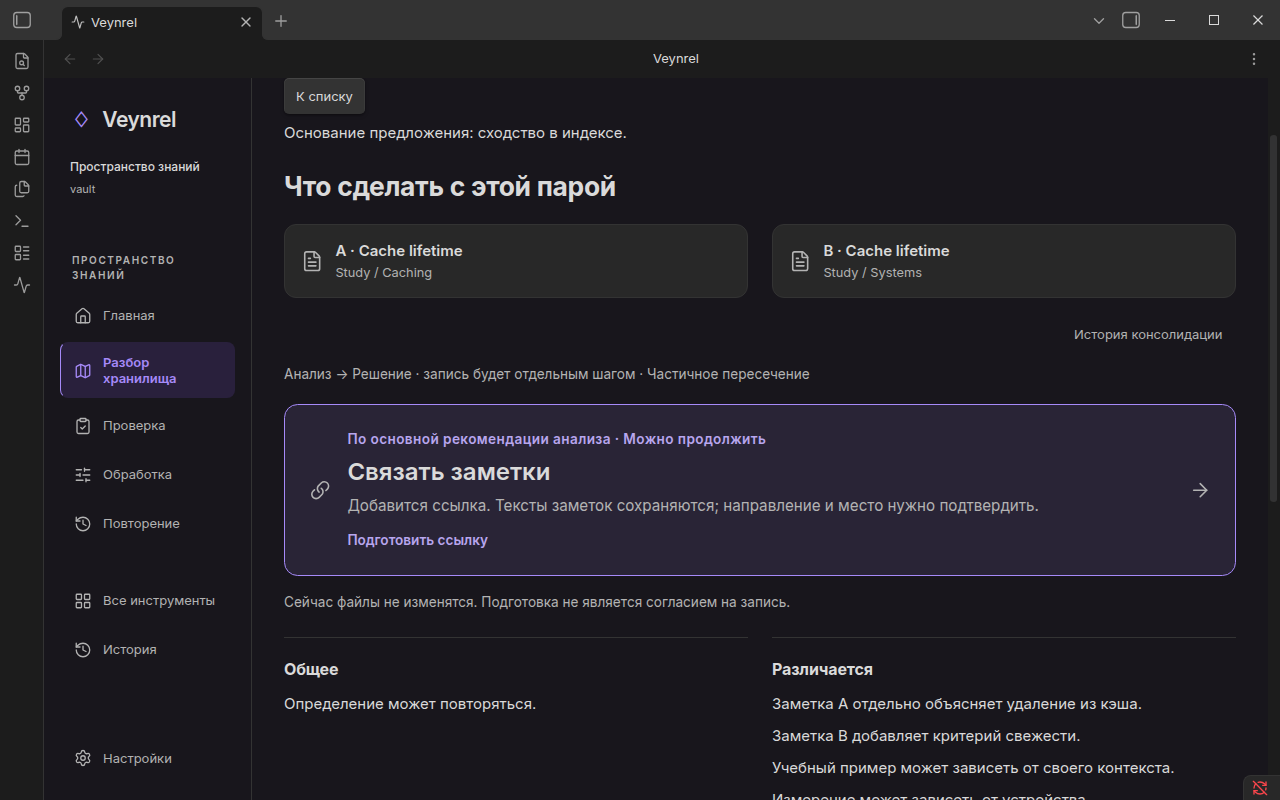Open quick switcher file-search icon
1280x800 pixels.
pos(22,61)
